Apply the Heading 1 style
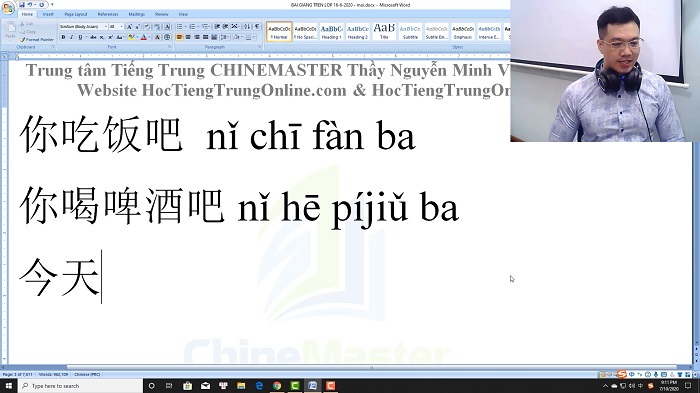 [331, 32]
